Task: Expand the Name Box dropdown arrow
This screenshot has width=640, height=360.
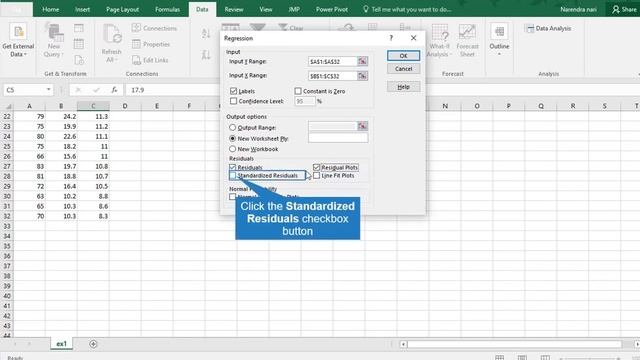Action: pos(49,90)
